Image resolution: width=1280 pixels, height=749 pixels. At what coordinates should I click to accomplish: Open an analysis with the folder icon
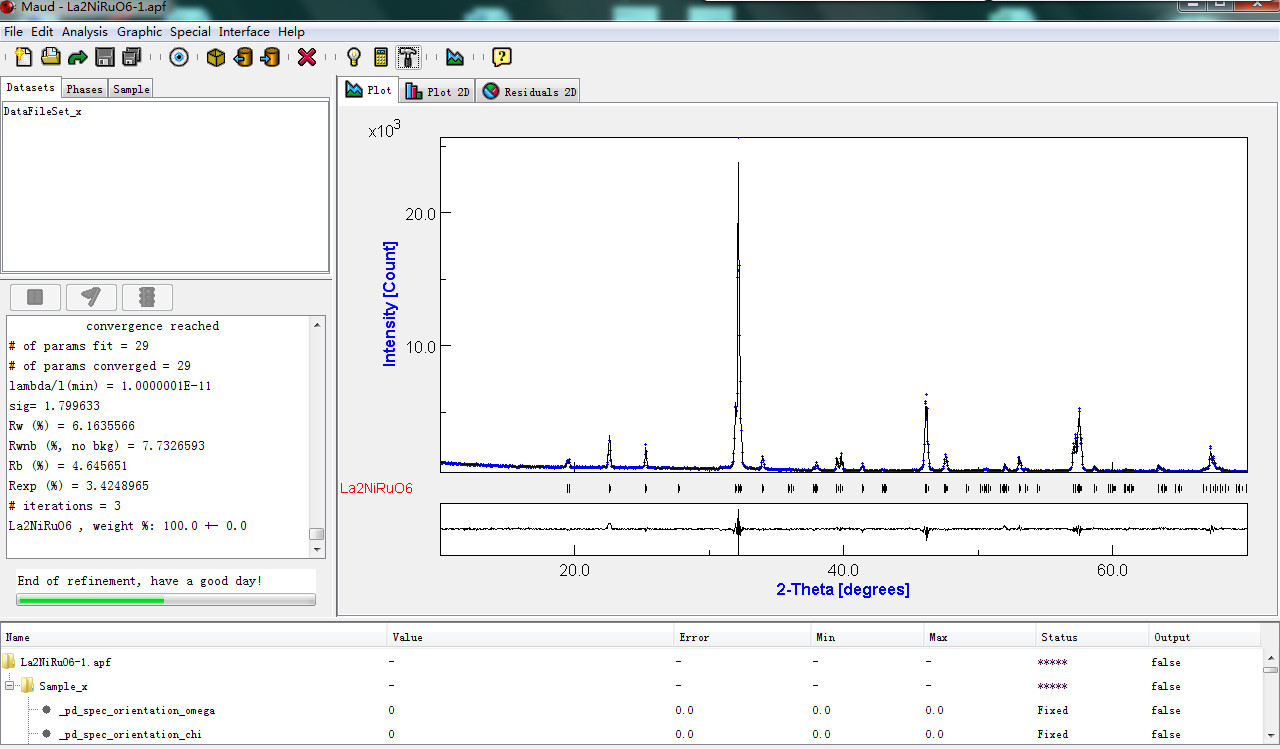50,57
